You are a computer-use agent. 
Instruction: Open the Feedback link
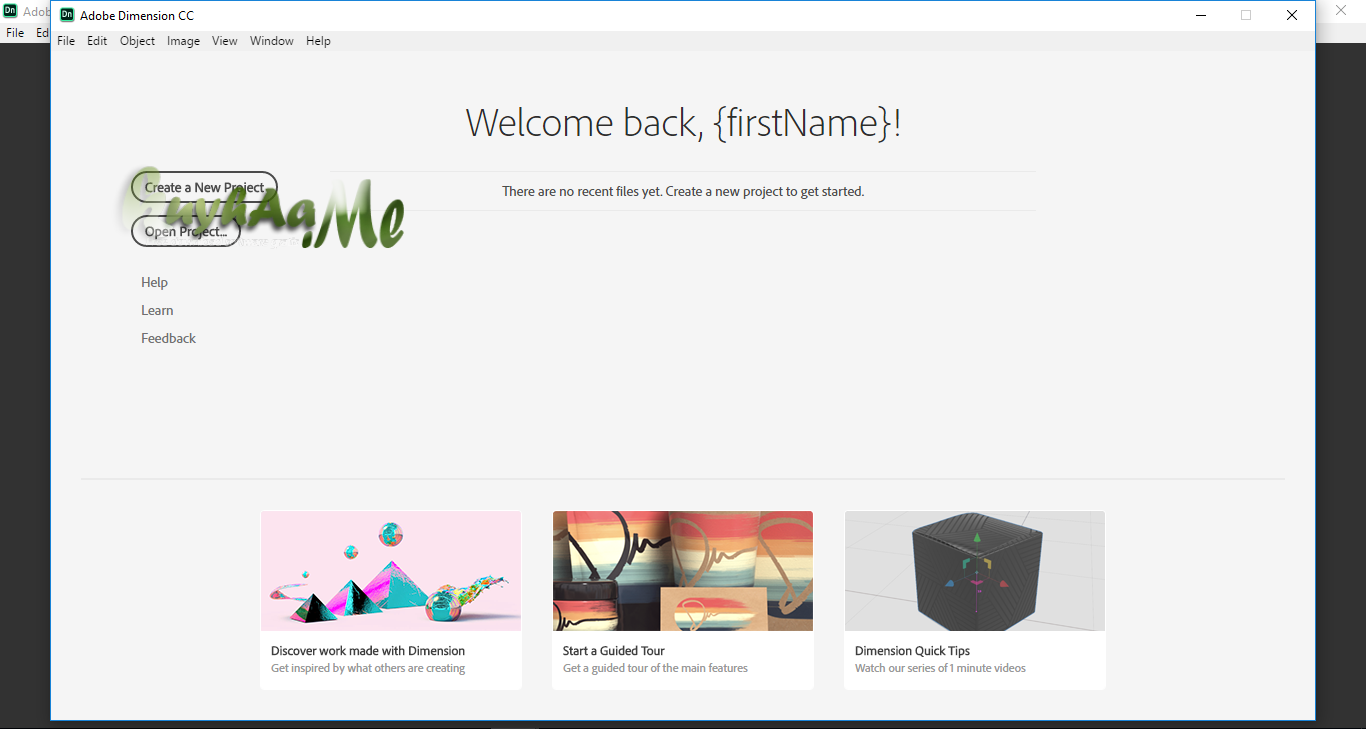pyautogui.click(x=168, y=338)
